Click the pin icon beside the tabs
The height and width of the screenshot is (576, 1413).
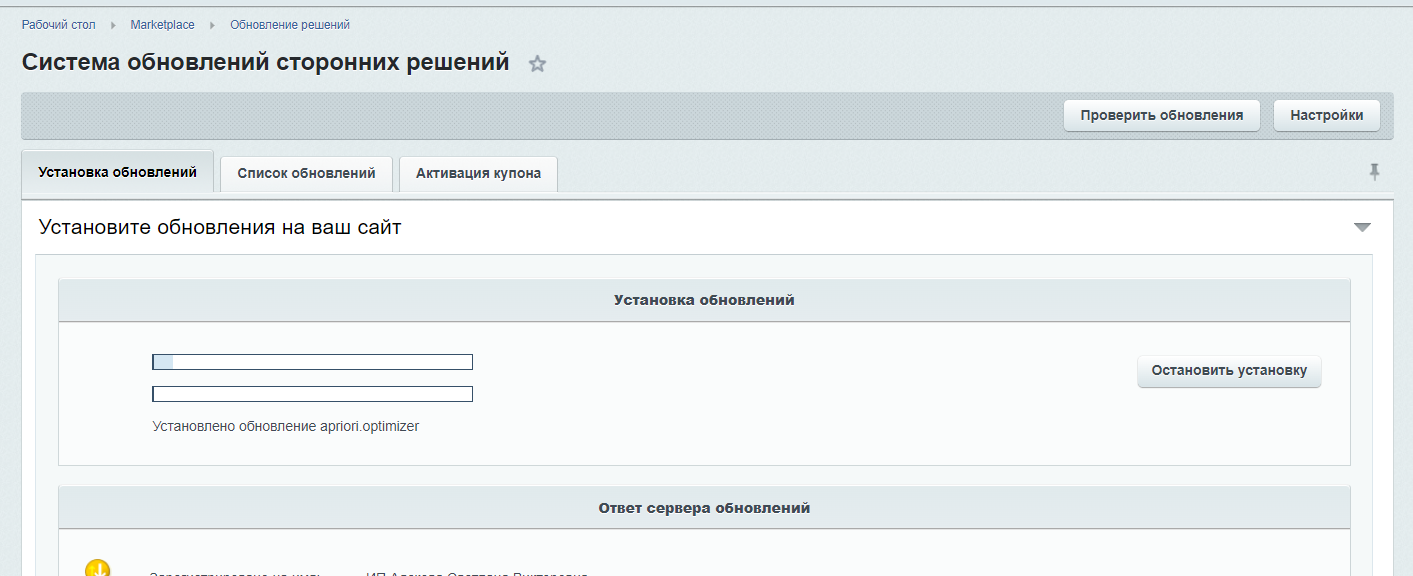[x=1375, y=172]
